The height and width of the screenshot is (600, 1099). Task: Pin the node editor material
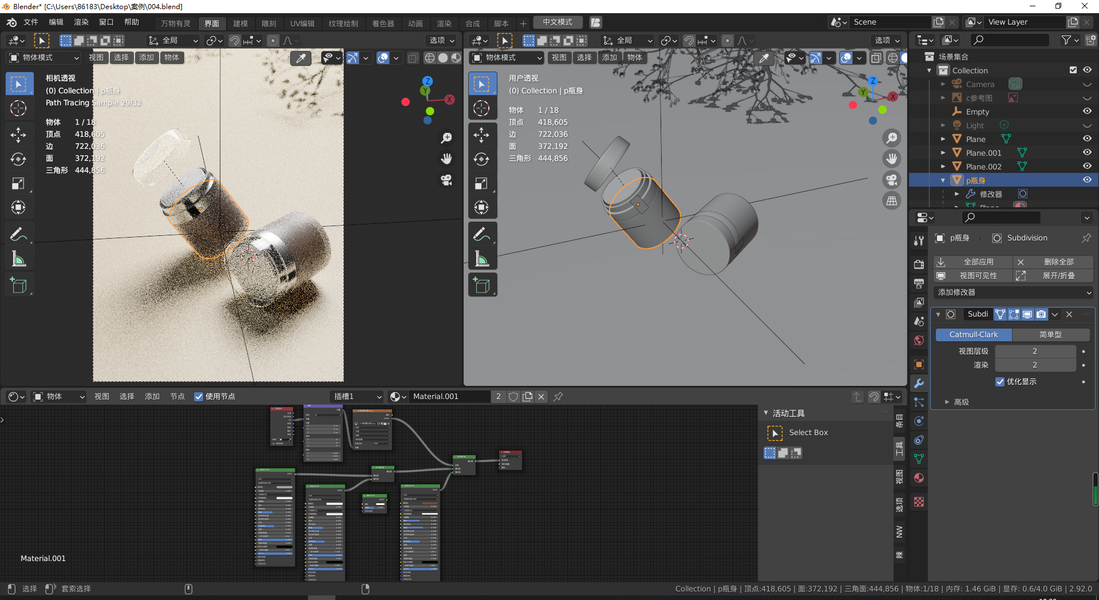click(x=558, y=397)
